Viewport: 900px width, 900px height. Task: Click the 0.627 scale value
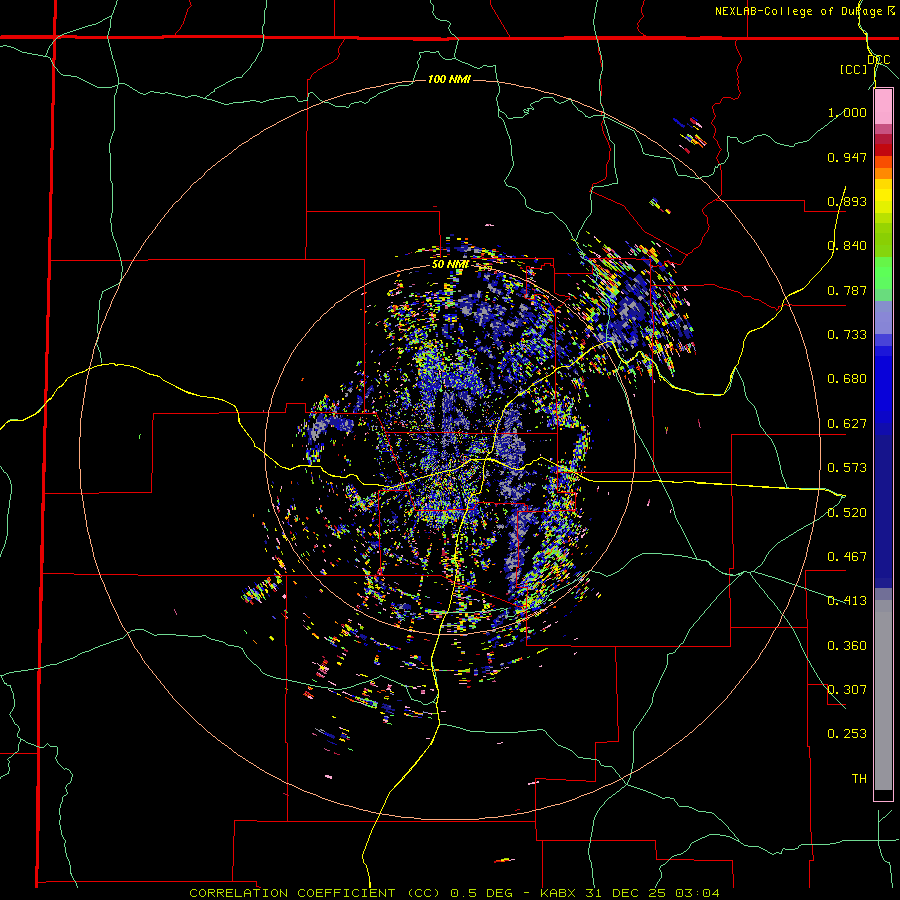pyautogui.click(x=847, y=424)
